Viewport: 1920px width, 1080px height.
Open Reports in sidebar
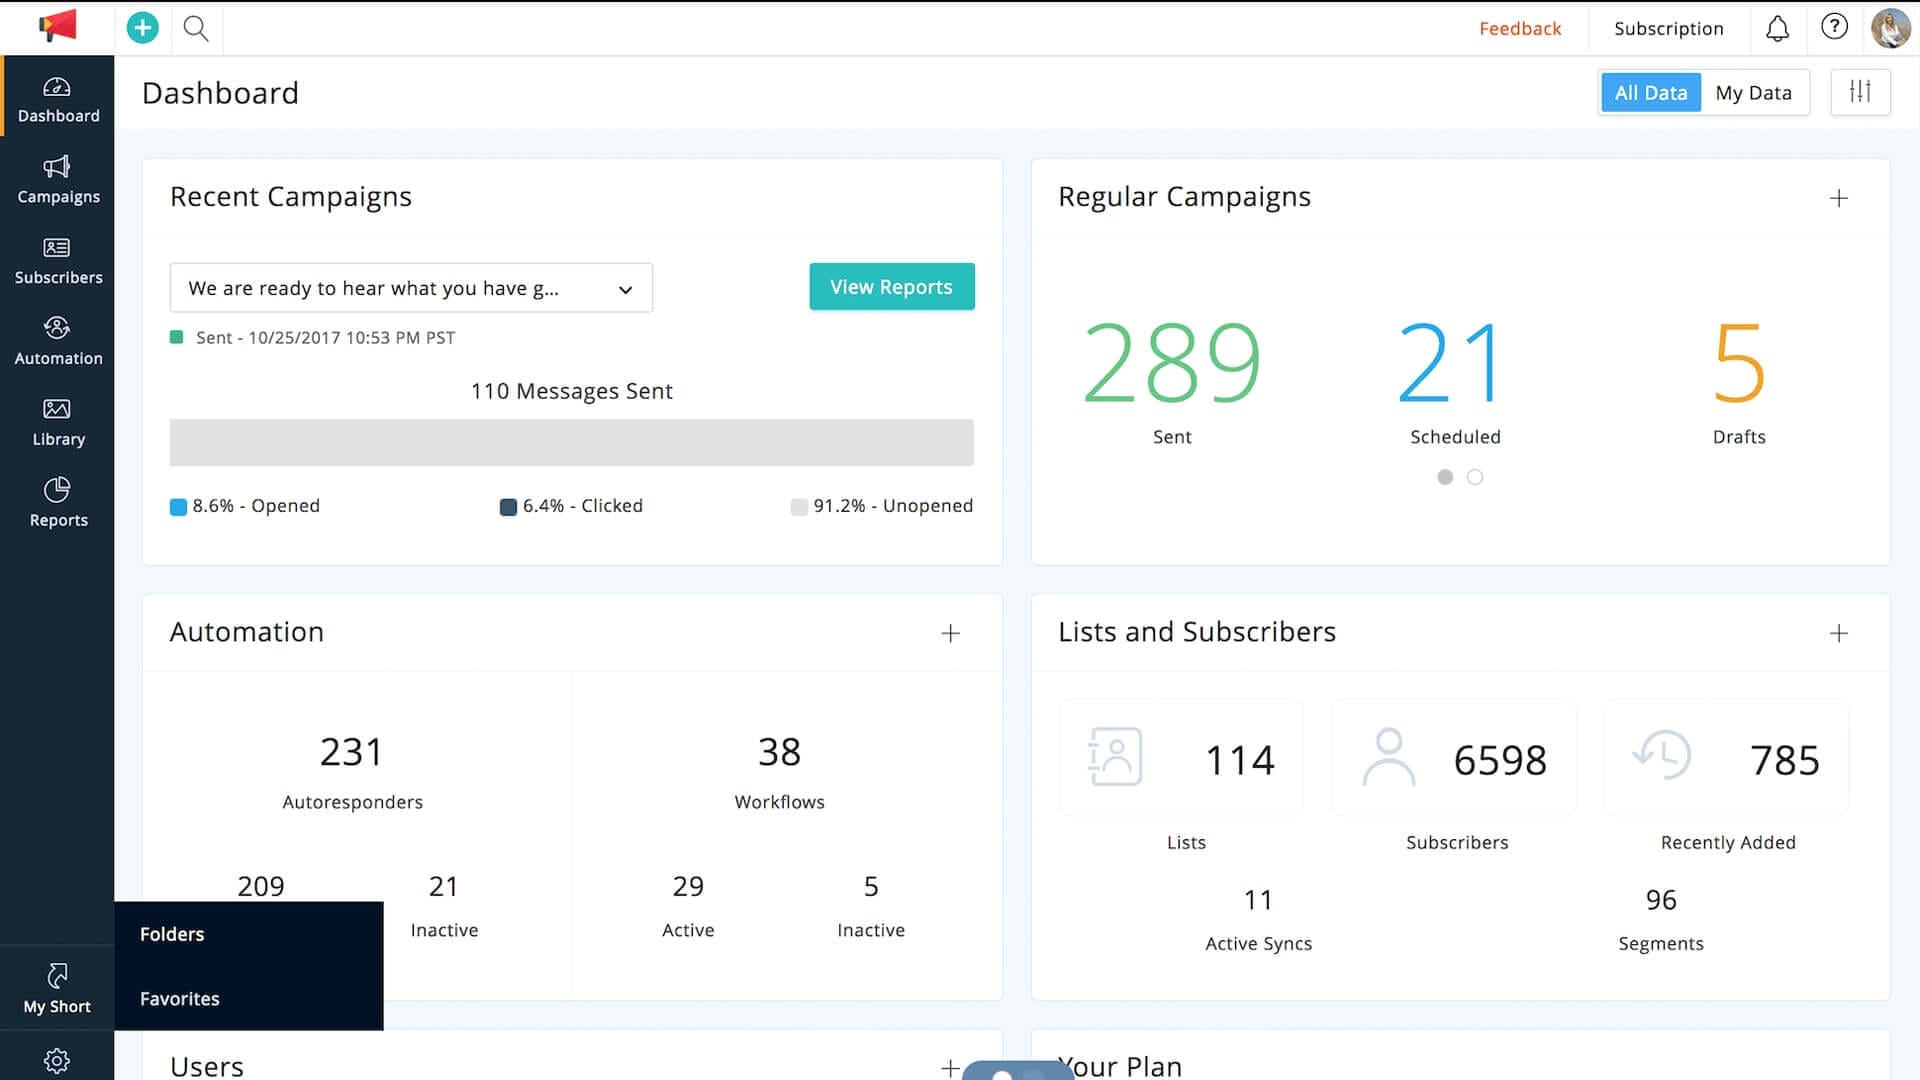[x=58, y=504]
